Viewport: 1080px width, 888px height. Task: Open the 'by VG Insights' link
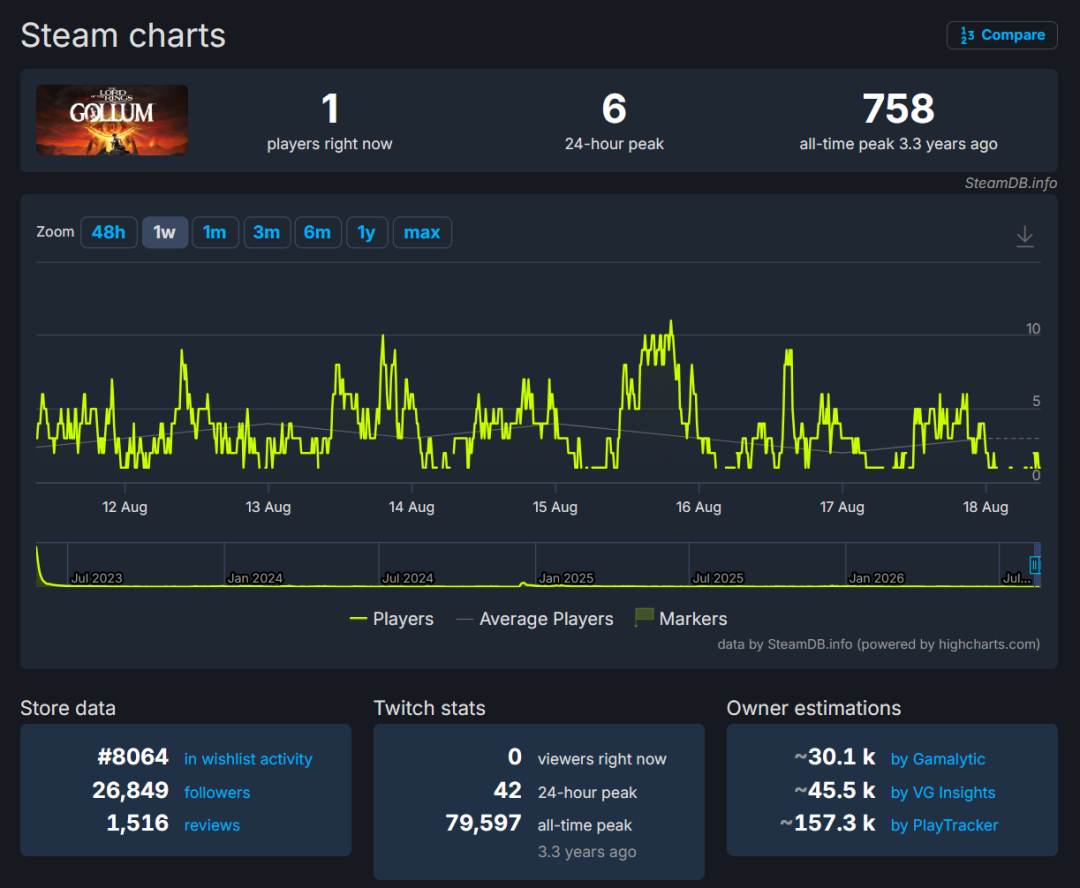(943, 792)
